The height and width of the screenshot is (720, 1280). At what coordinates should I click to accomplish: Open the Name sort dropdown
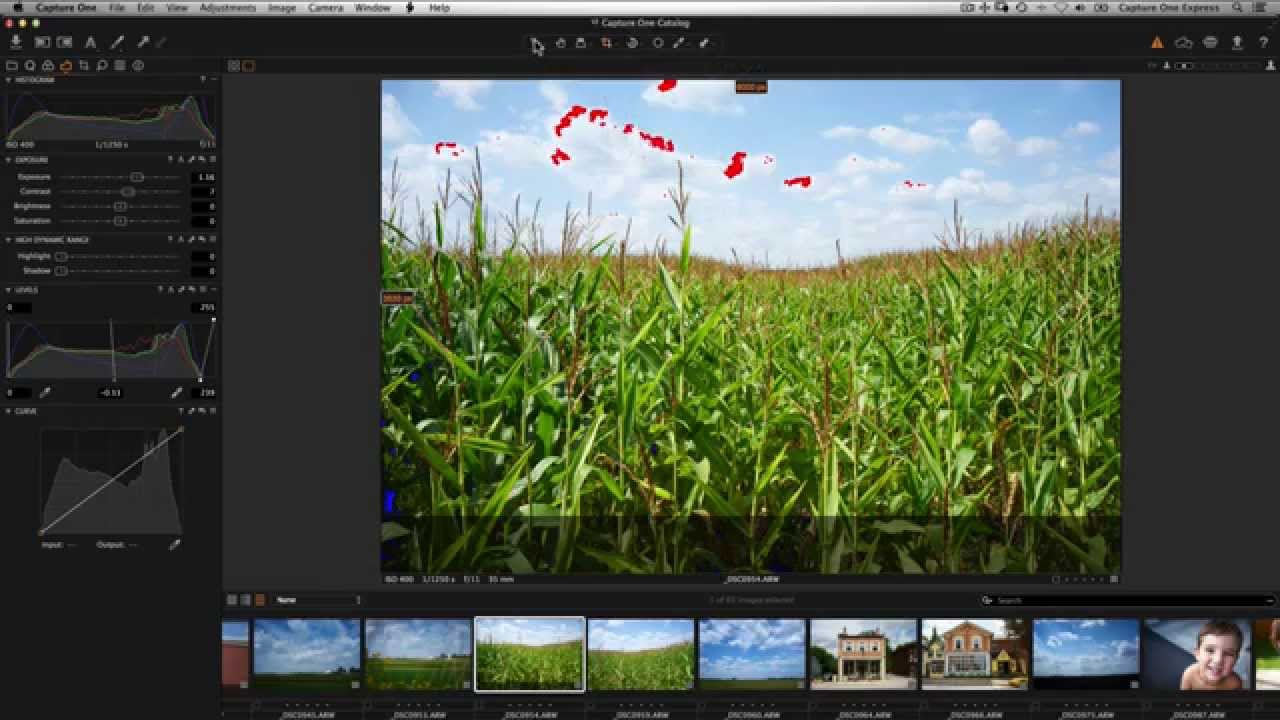318,600
